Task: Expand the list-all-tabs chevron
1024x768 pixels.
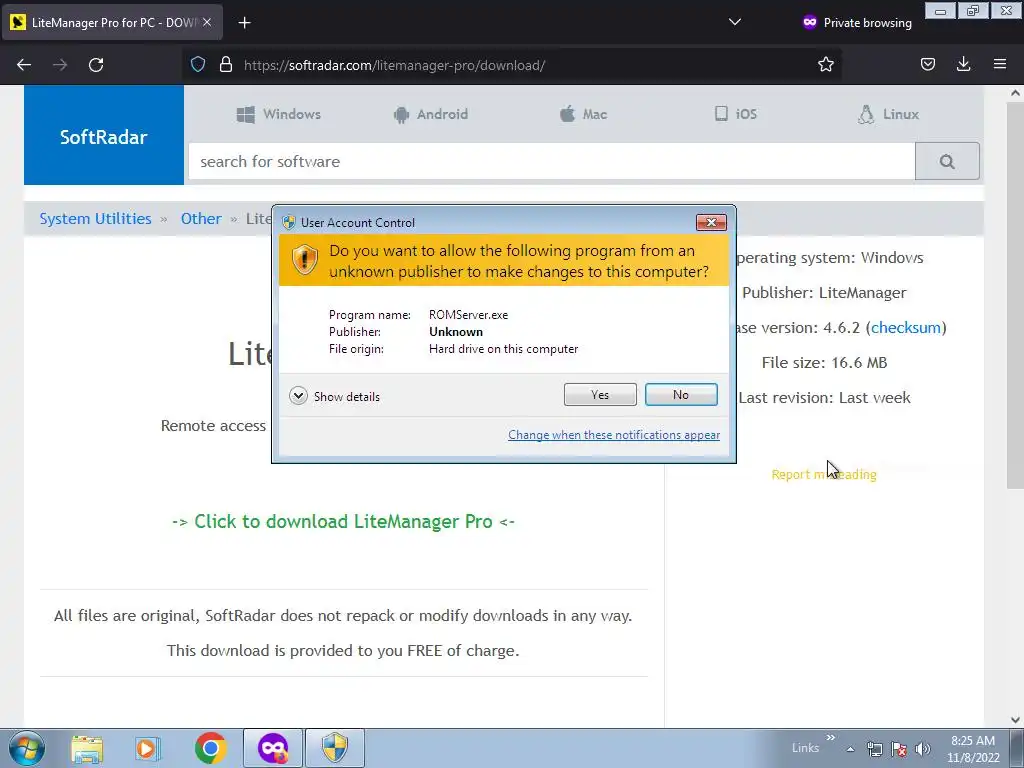Action: 735,22
